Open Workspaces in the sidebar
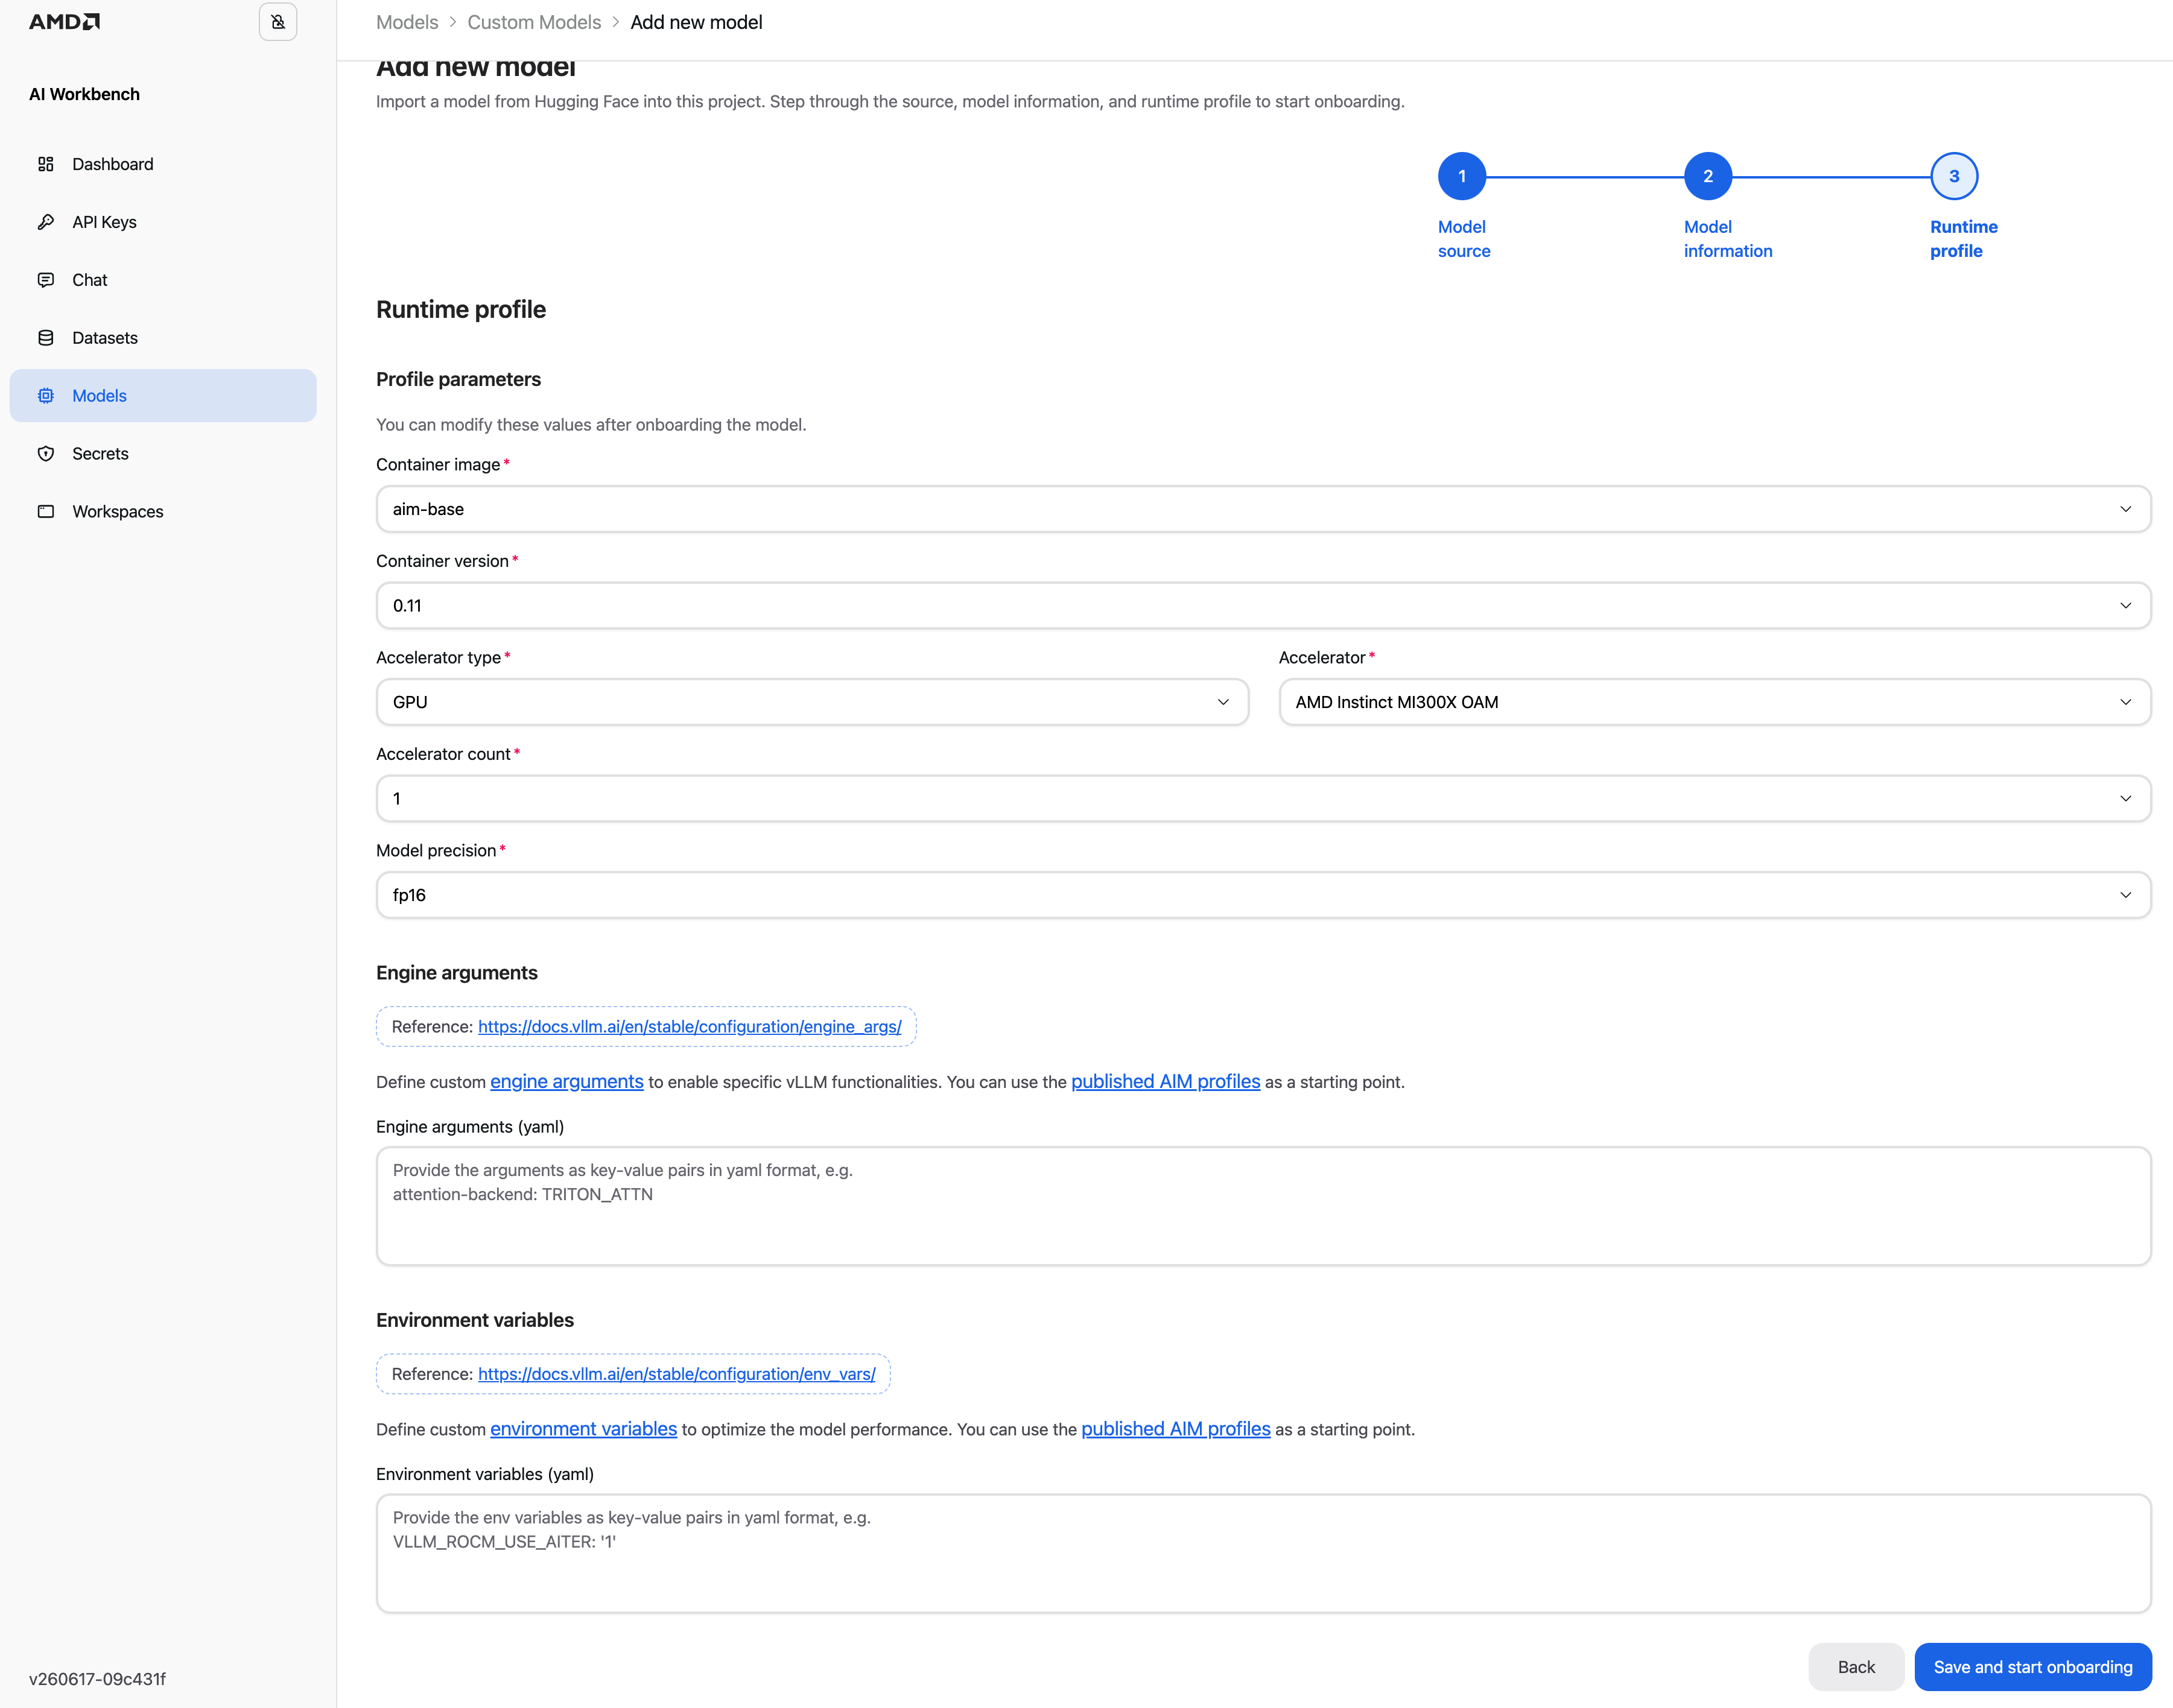Viewport: 2173px width, 1708px height. [163, 512]
